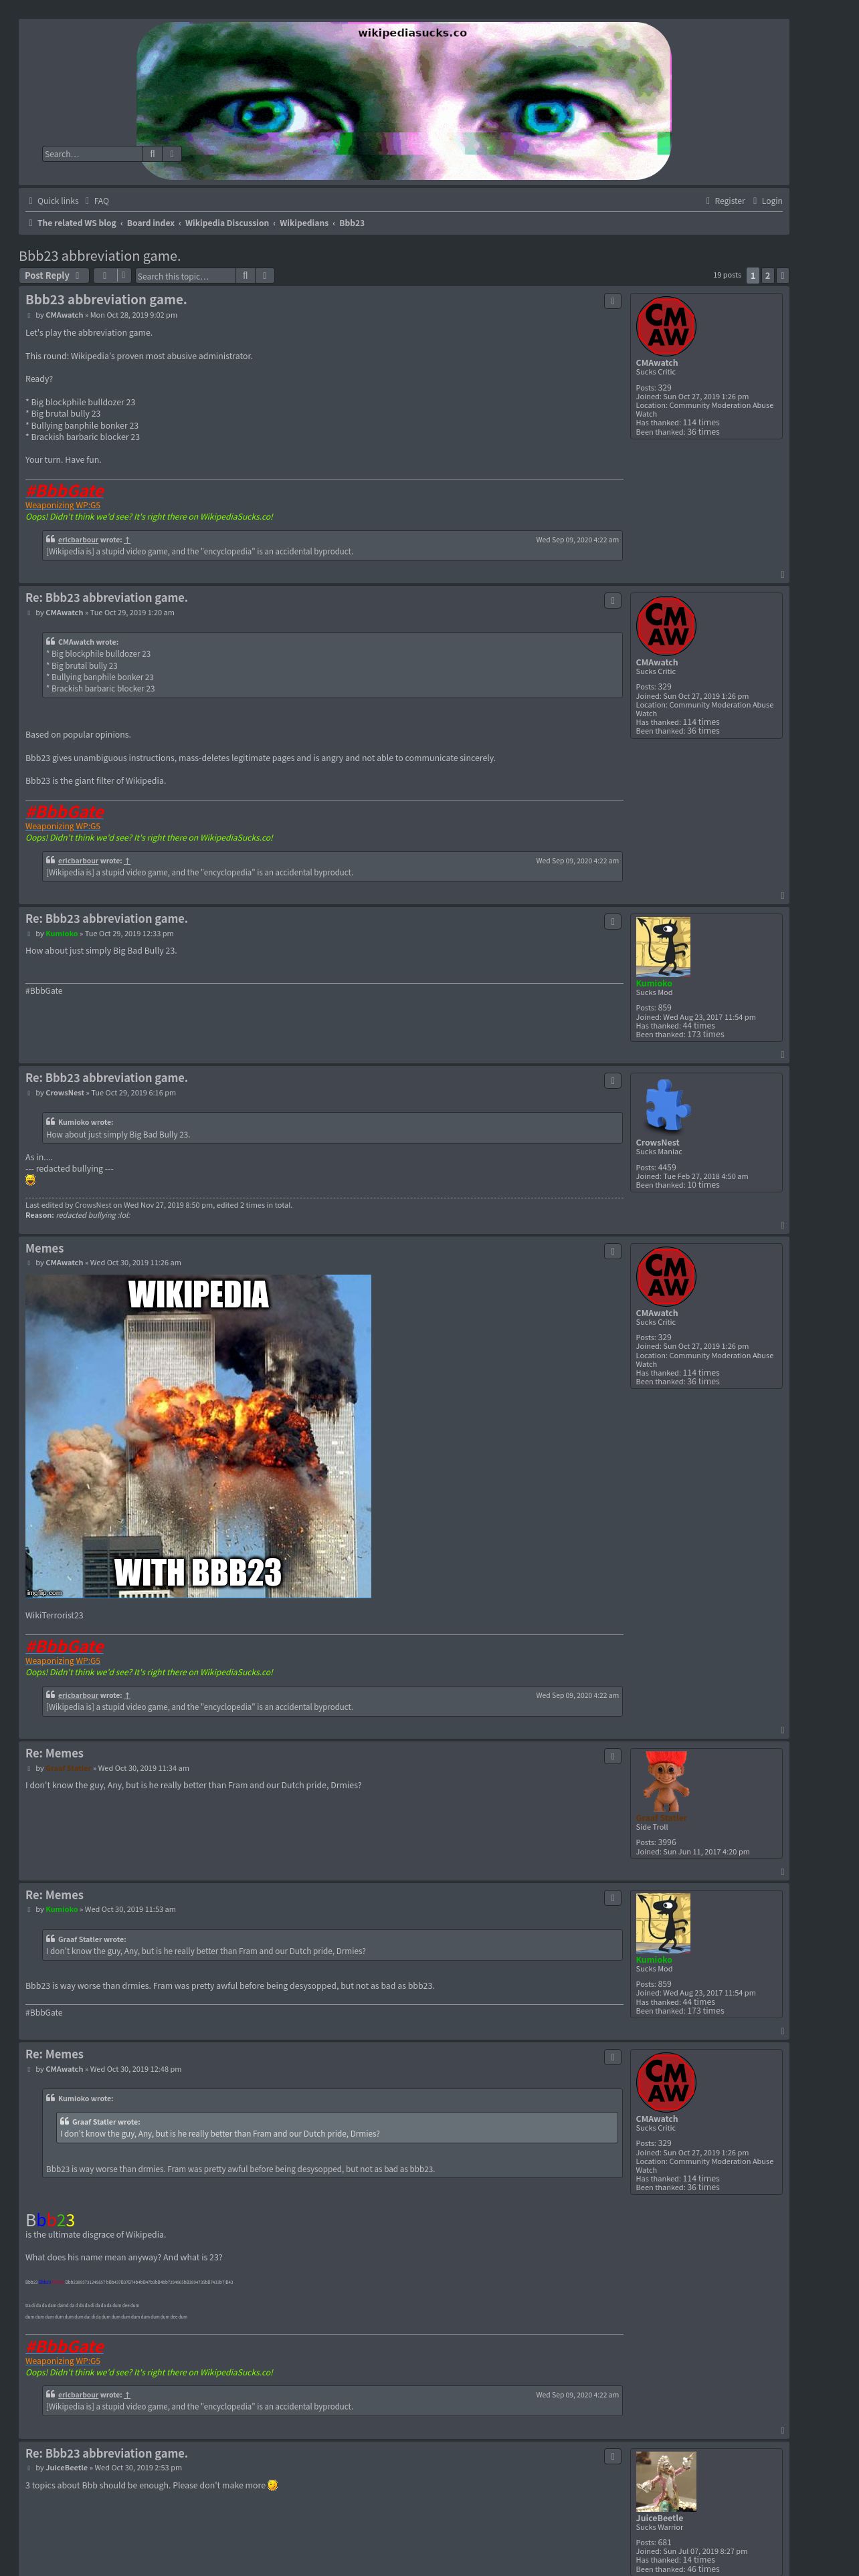Open the FAQ page

tap(97, 201)
